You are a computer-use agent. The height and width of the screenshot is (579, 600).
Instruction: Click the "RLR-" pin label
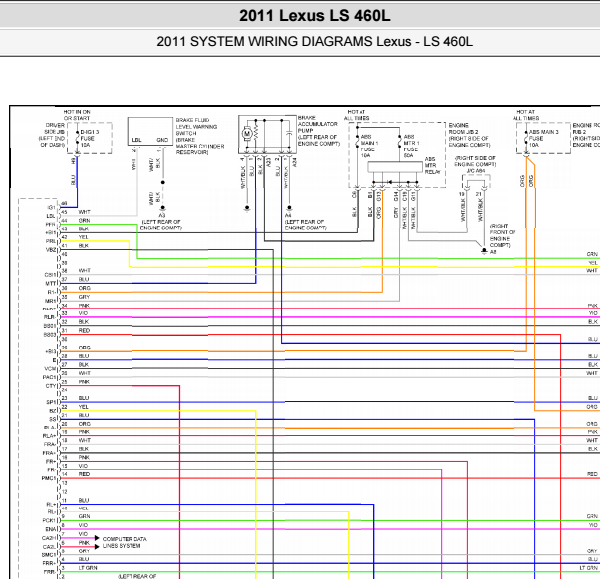[x=50, y=317]
